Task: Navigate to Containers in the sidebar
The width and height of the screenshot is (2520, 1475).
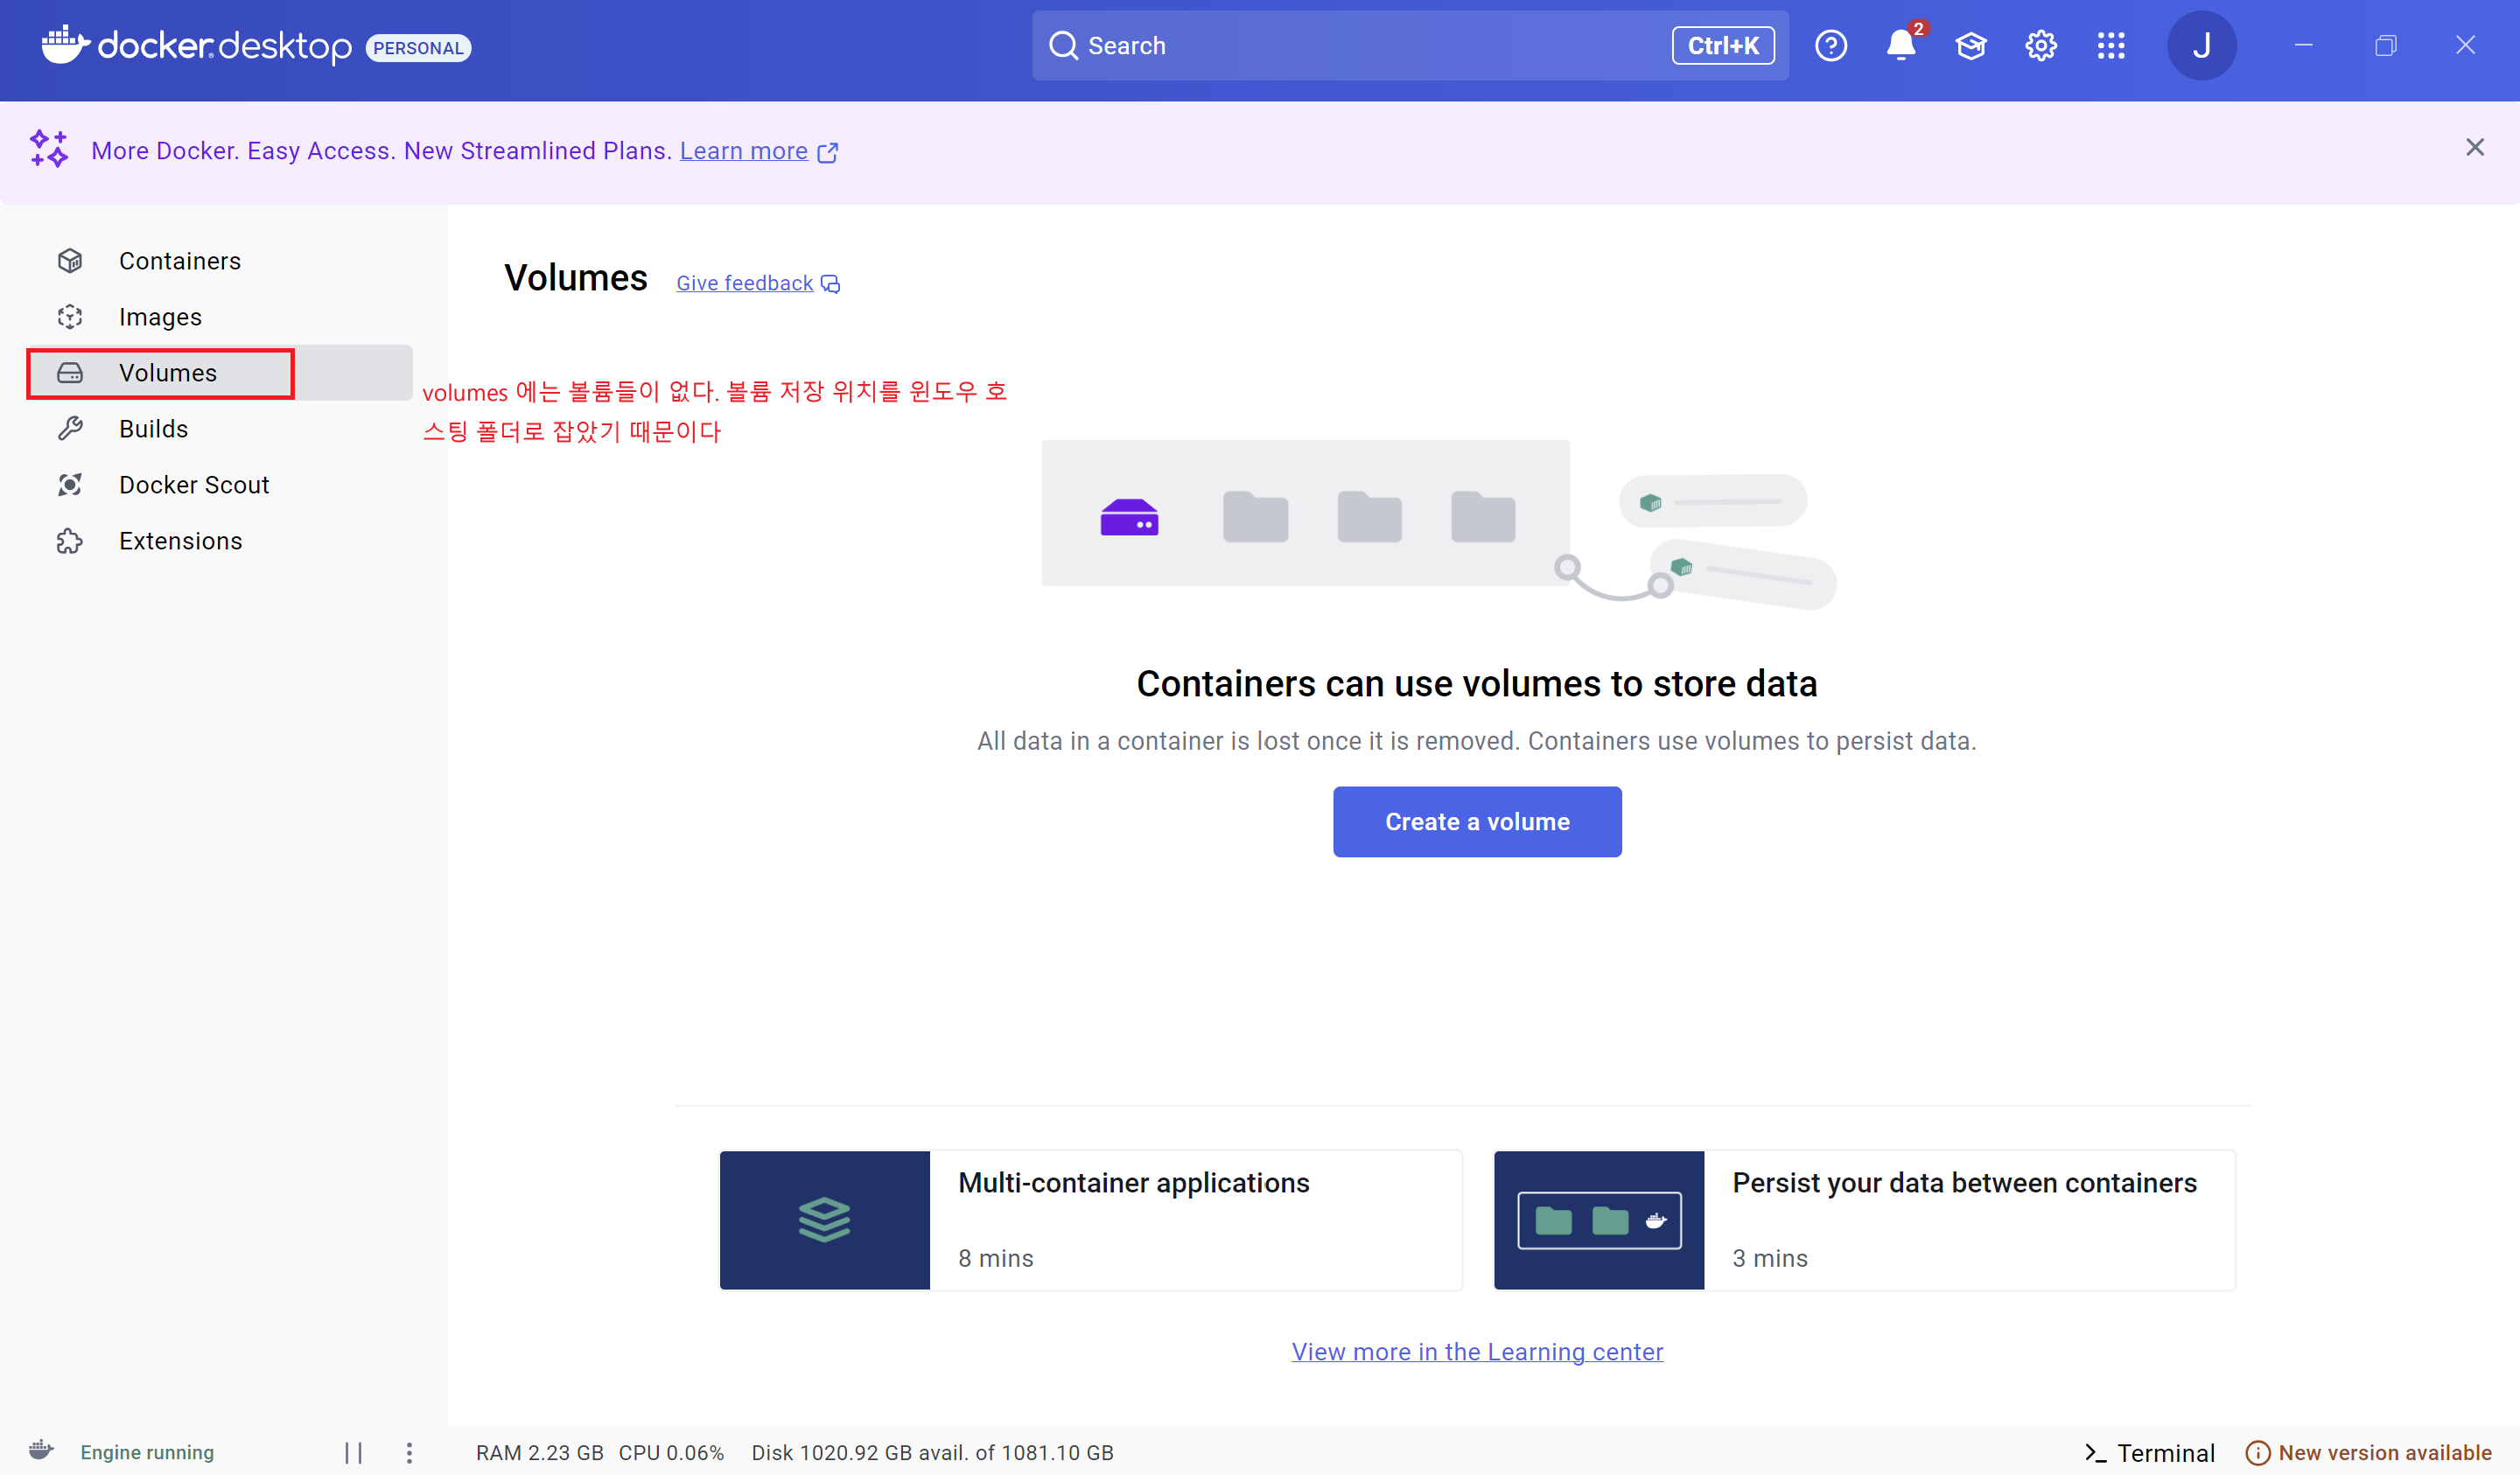Action: point(180,261)
